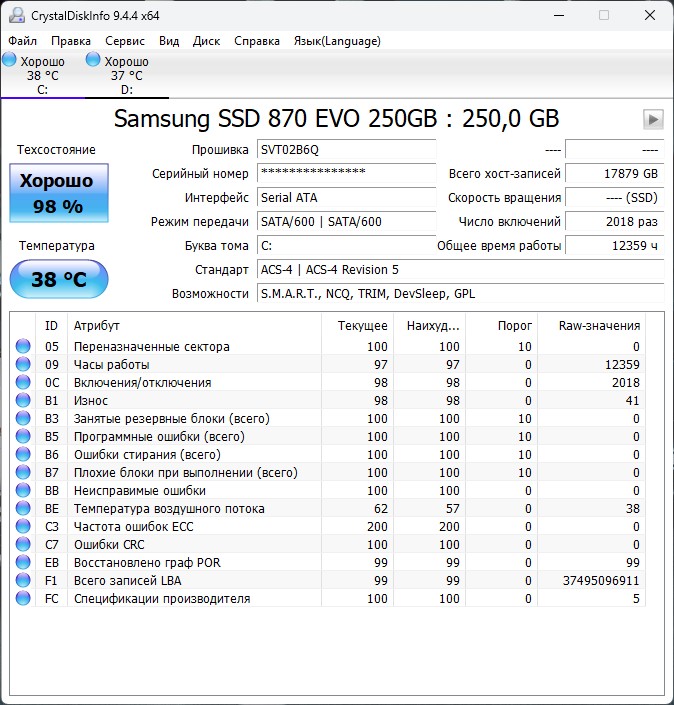
Task: Select the Восстановлено граф POR attribute name
Action: [x=147, y=562]
